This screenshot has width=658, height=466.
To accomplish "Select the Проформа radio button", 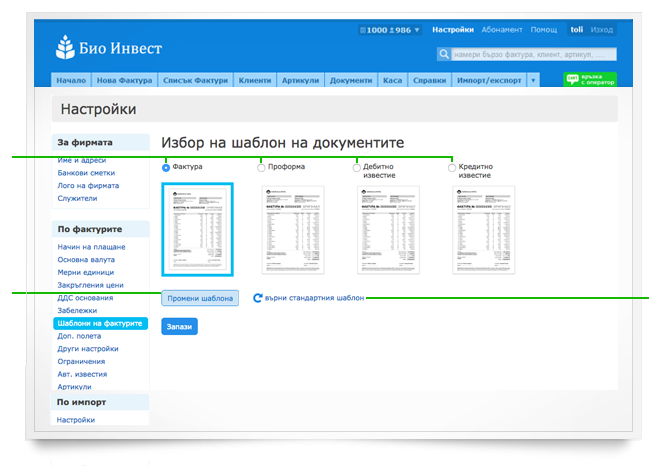I will 262,167.
